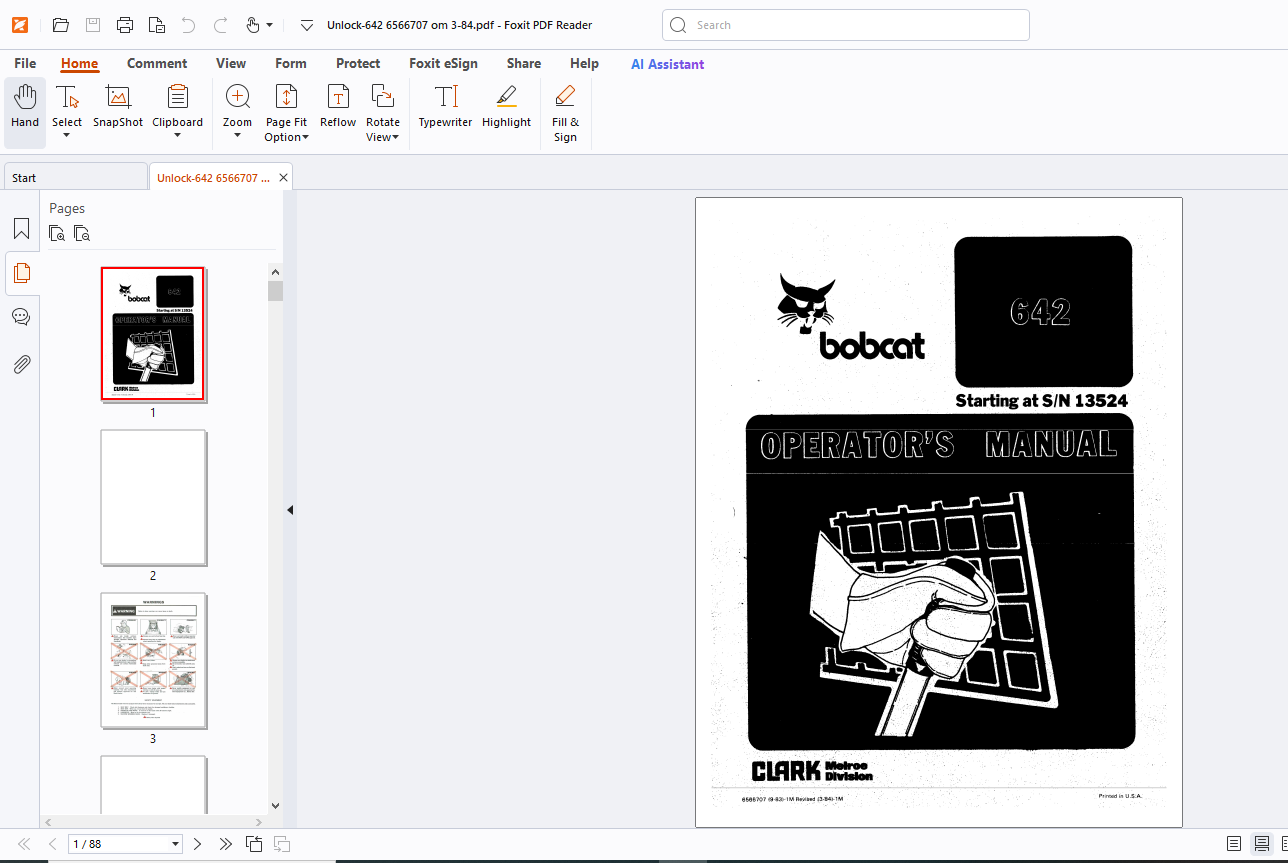Image resolution: width=1288 pixels, height=863 pixels.
Task: Switch to the View ribbon tab
Action: pos(231,63)
